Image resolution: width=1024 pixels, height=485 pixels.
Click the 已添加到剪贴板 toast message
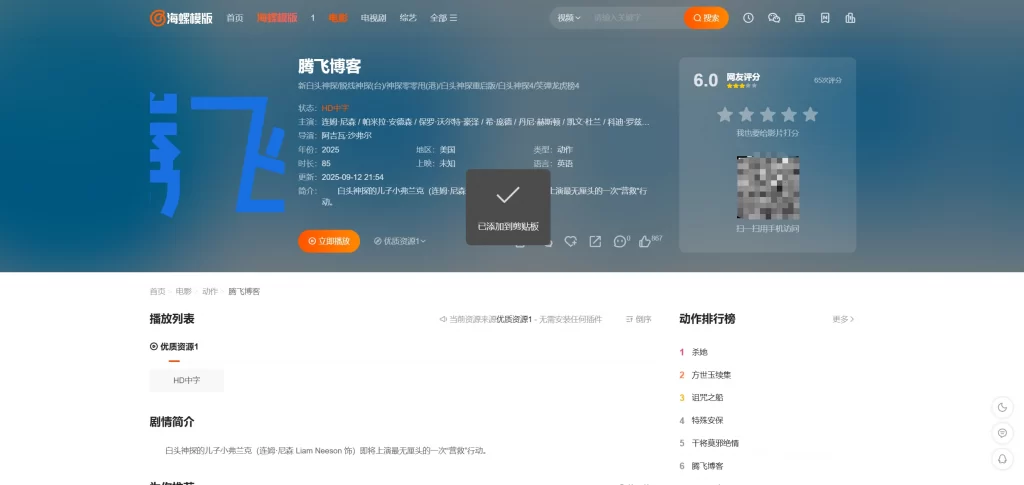click(508, 208)
